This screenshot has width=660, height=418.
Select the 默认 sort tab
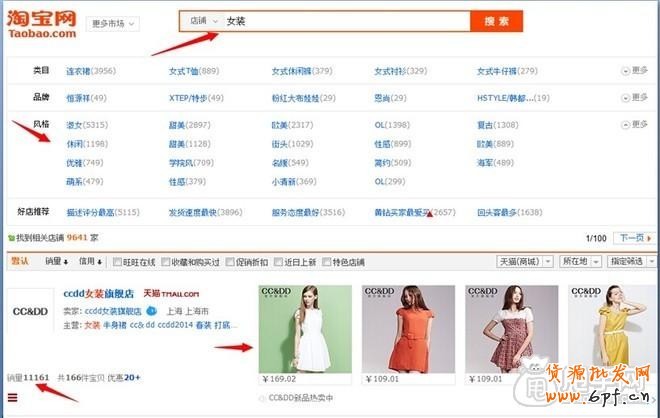tap(20, 261)
